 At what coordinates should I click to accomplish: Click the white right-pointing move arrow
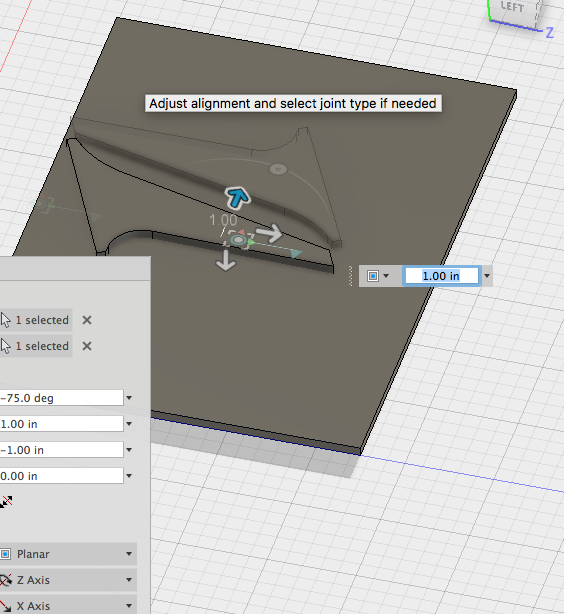269,233
